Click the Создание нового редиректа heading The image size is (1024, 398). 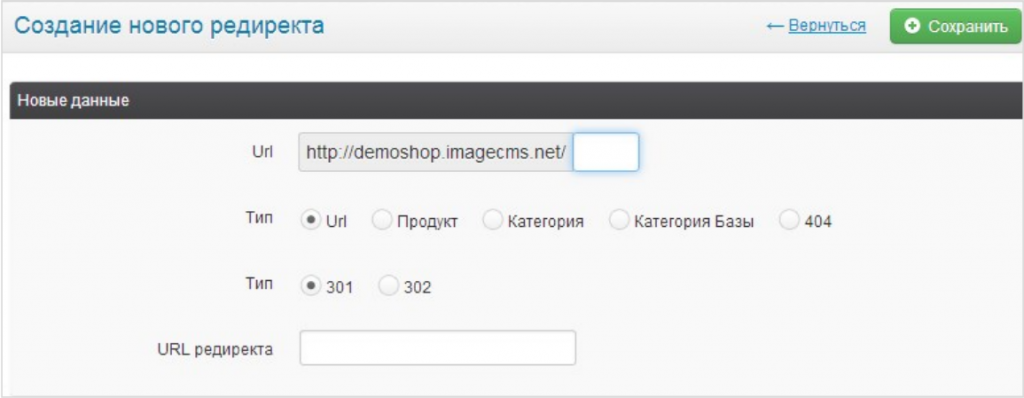pos(169,26)
